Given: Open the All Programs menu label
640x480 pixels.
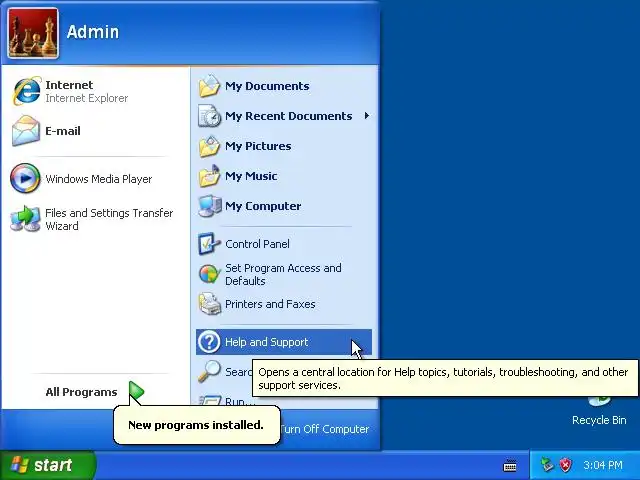Looking at the screenshot, I should coord(81,392).
